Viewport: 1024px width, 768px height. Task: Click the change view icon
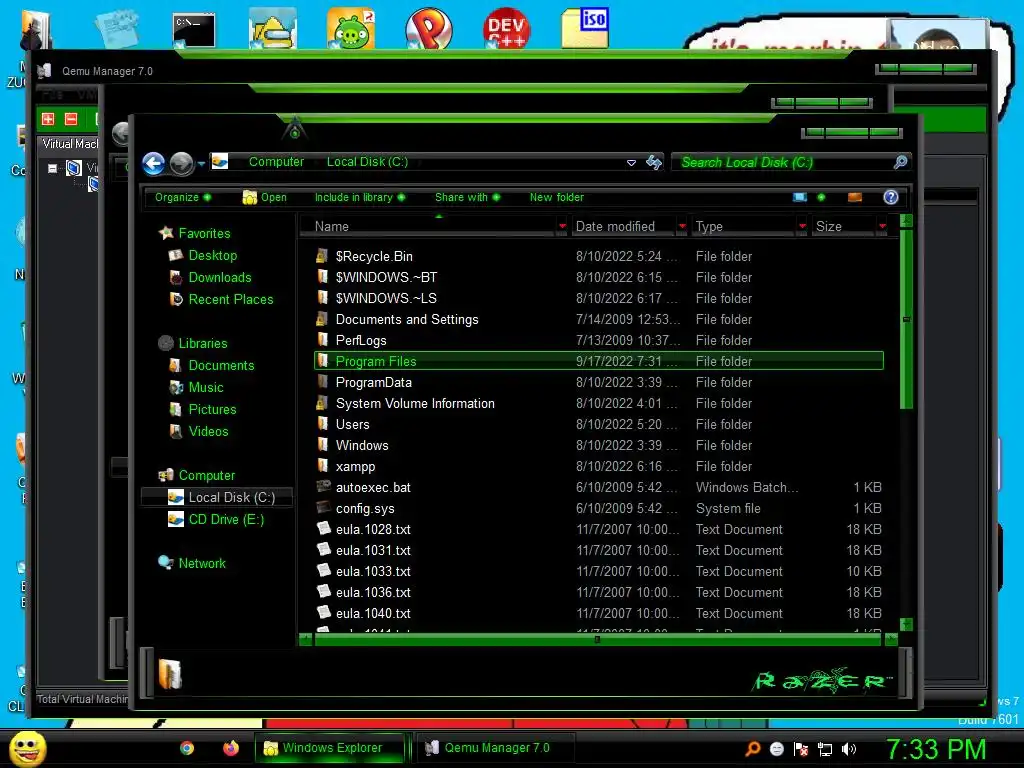tap(800, 197)
